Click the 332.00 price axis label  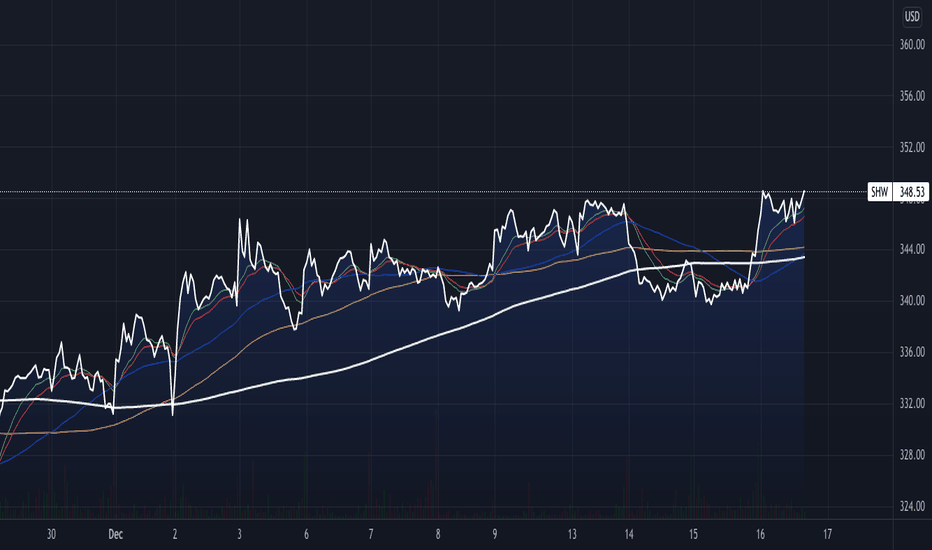tap(912, 404)
